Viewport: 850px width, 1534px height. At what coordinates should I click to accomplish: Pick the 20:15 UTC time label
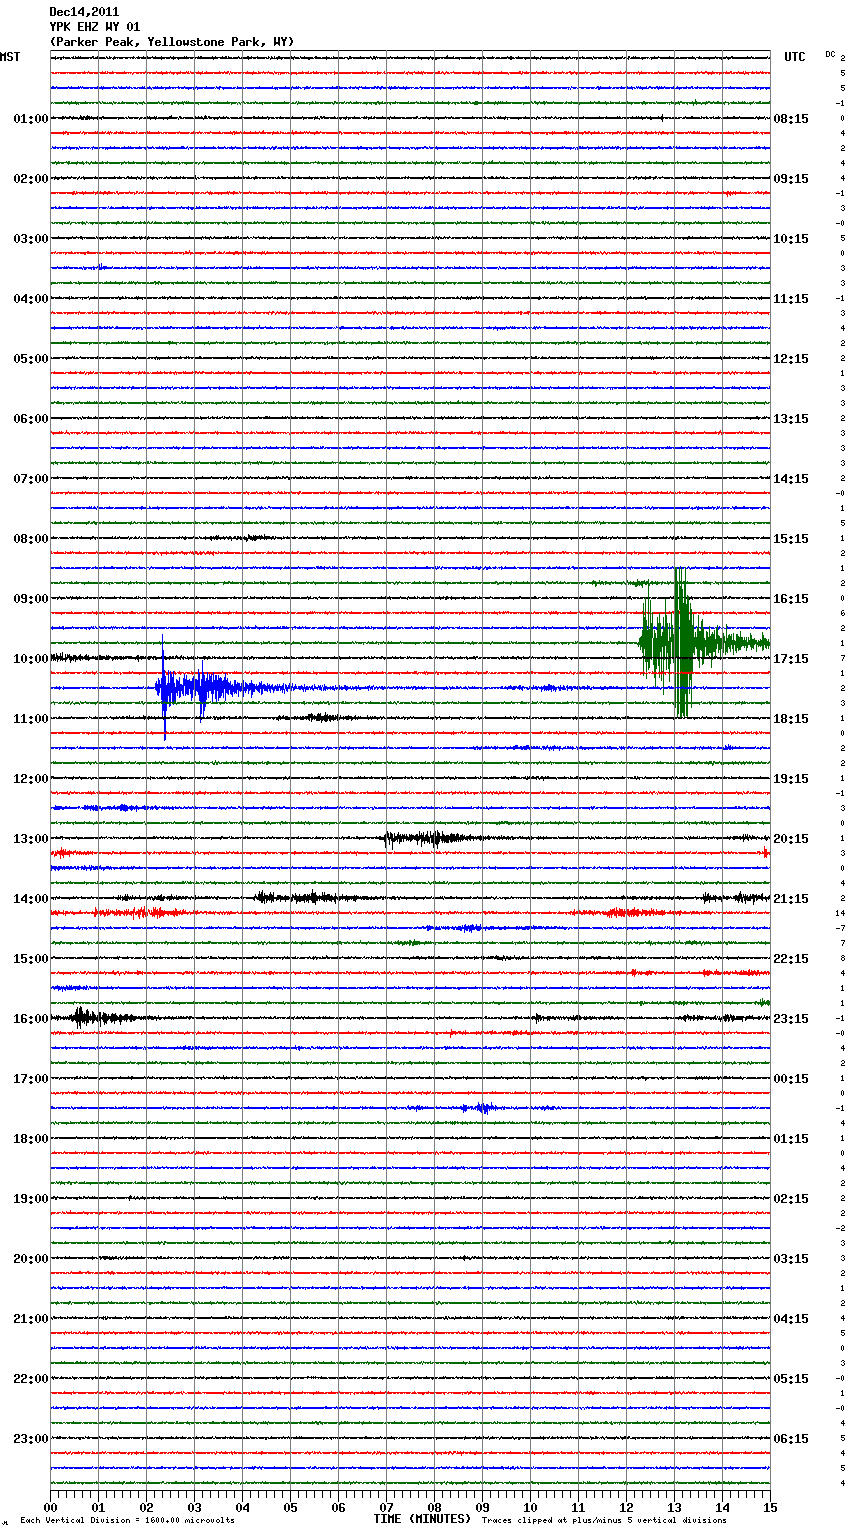[x=791, y=839]
